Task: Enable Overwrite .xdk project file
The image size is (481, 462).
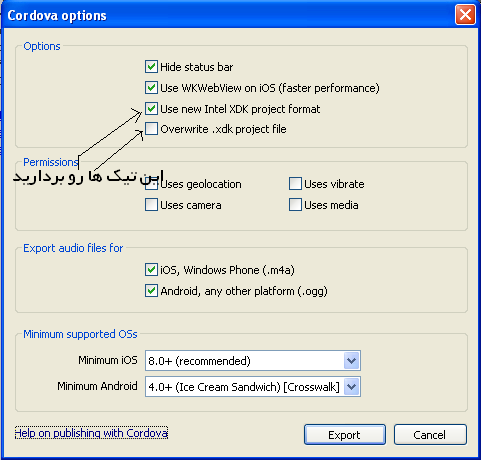Action: click(x=151, y=129)
